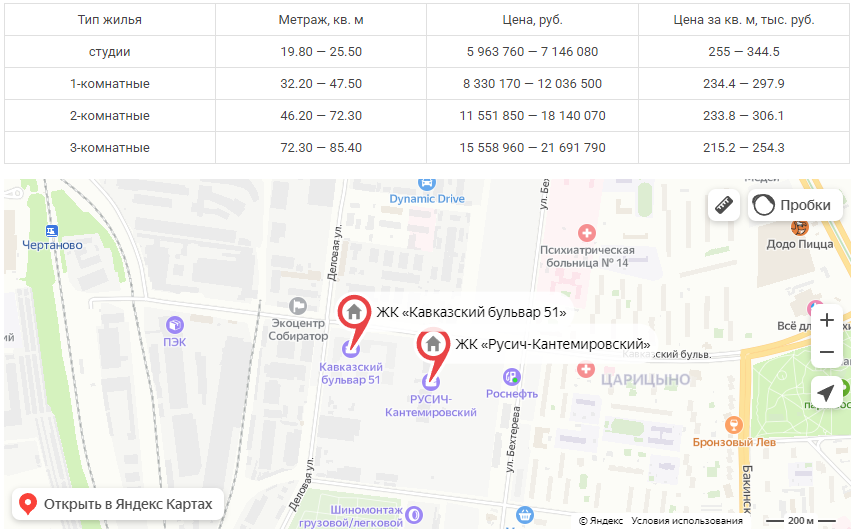Select the ruler distance measurement tool
854x532 pixels.
pyautogui.click(x=724, y=205)
